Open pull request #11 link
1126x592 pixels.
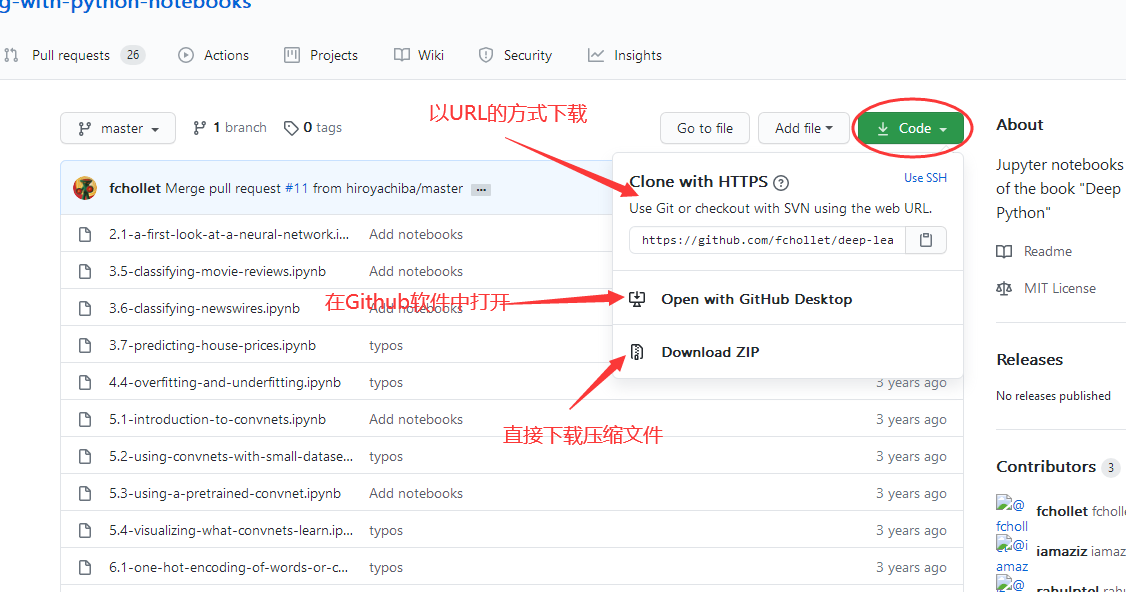coord(297,188)
